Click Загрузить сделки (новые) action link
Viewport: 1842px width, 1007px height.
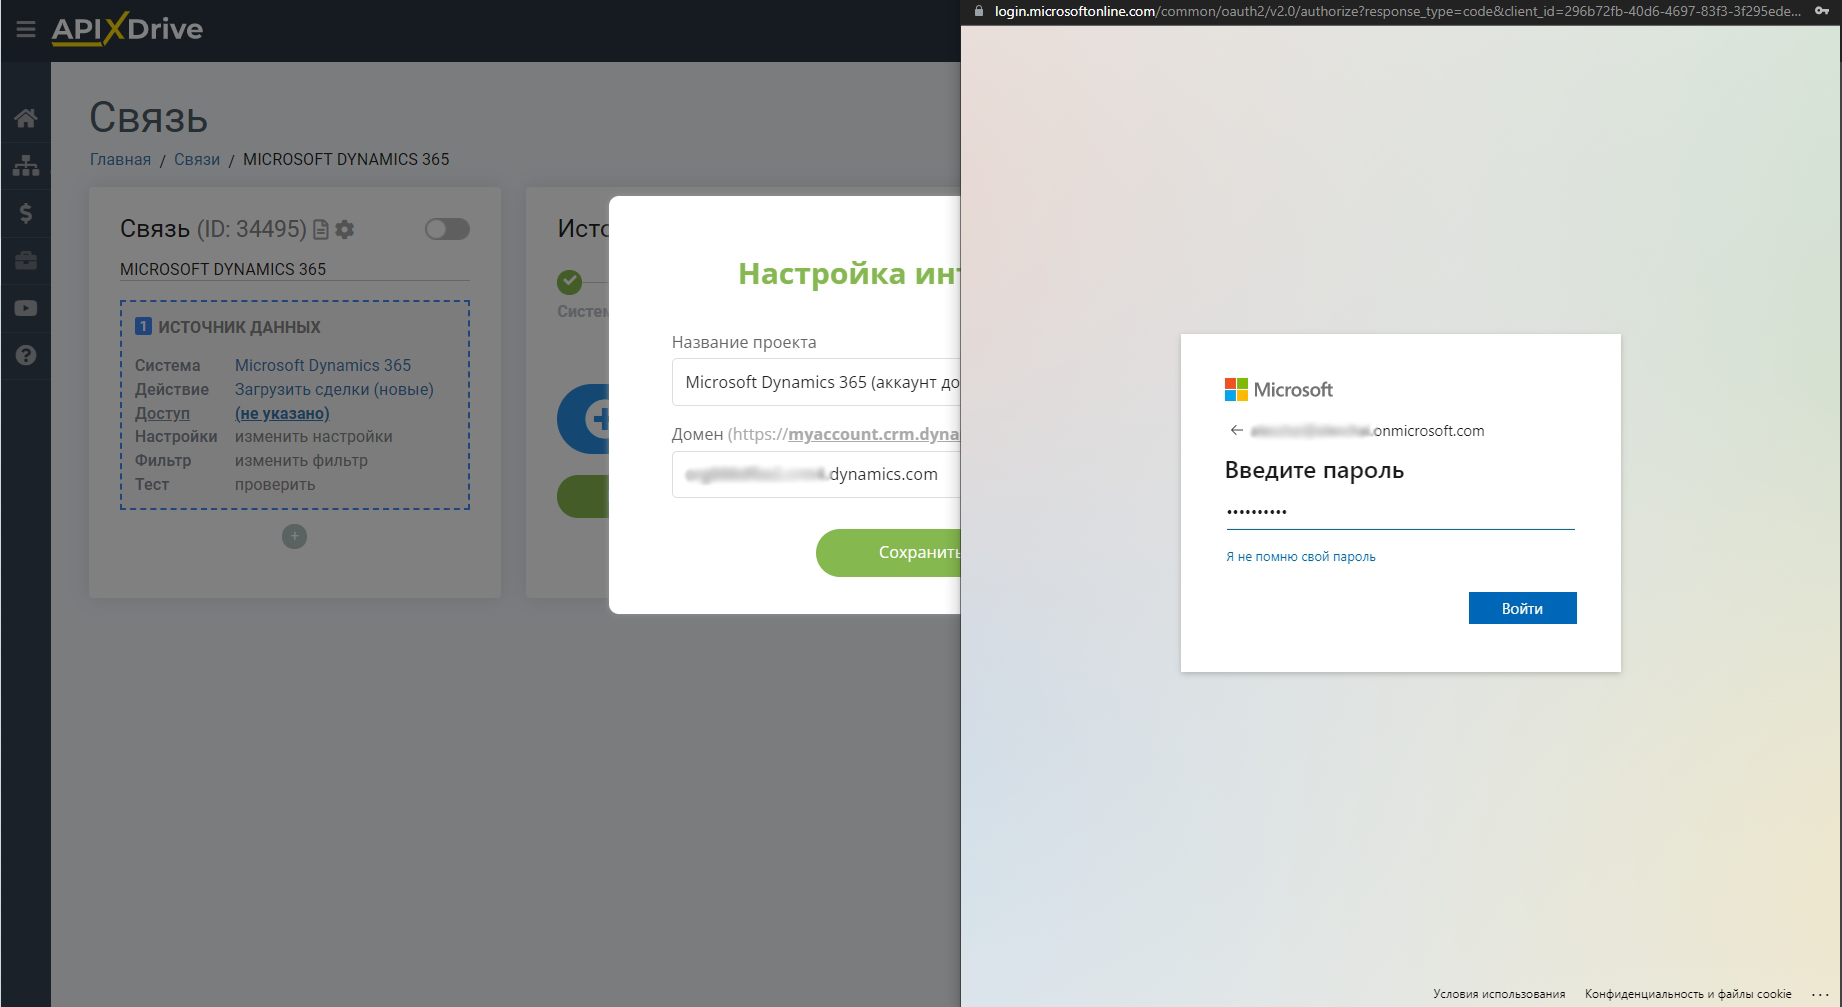pyautogui.click(x=334, y=389)
